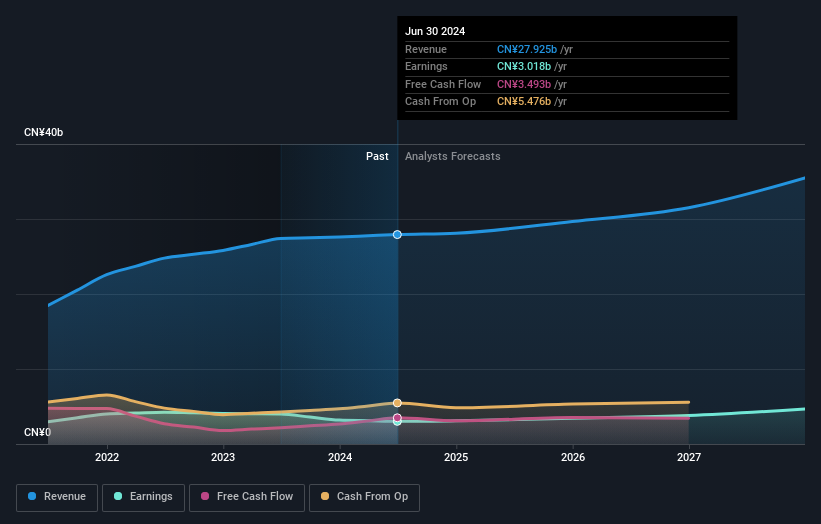Click the 2026 x-axis label

click(x=573, y=458)
